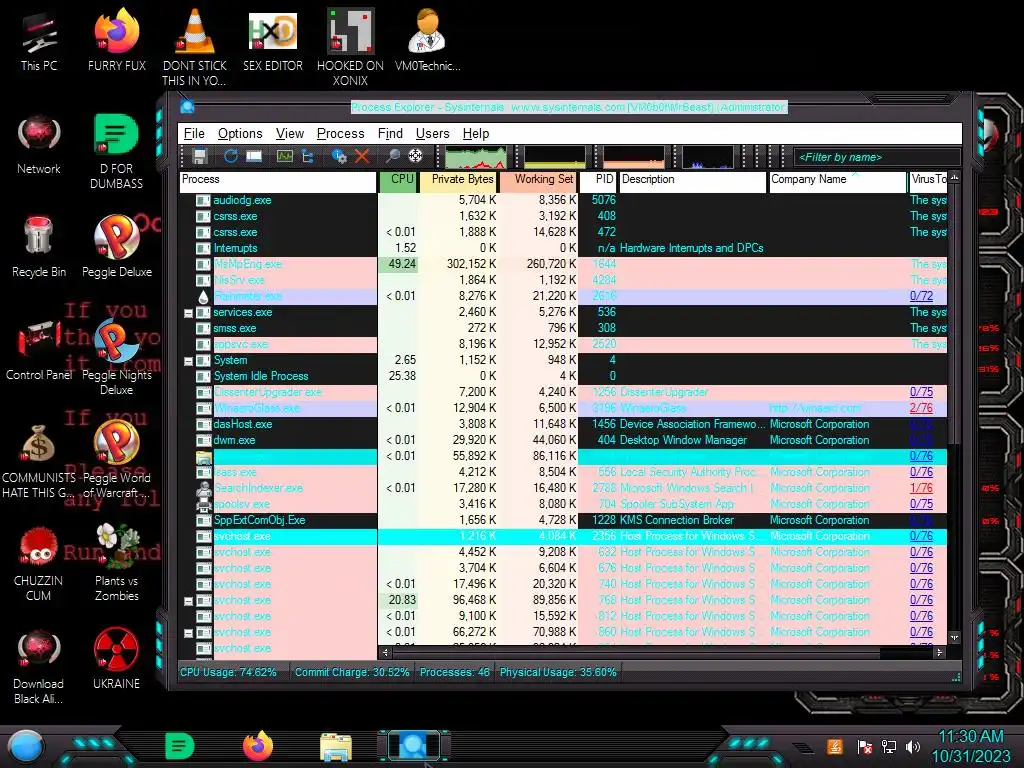Open the This PC desktop icon
Viewport: 1024px width, 768px height.
point(39,42)
